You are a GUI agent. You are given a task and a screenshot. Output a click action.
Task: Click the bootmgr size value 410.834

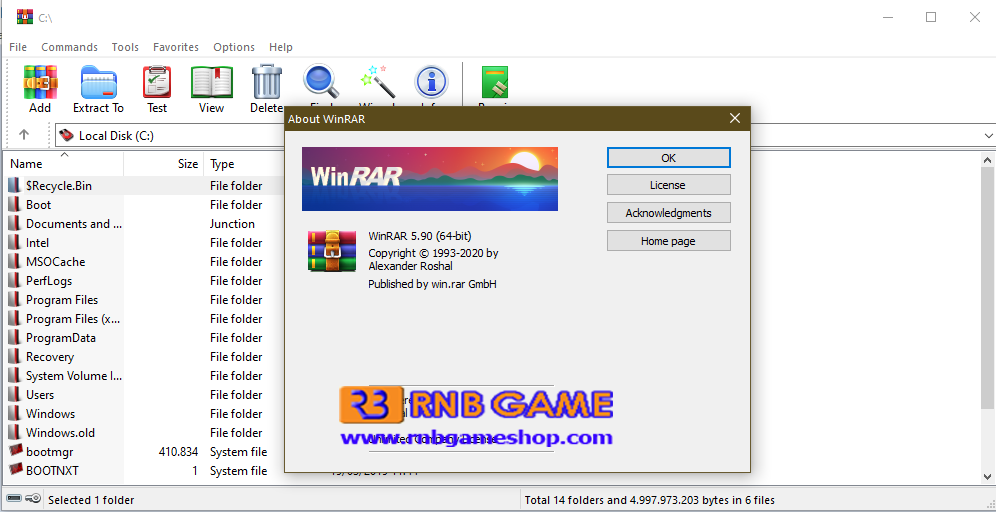(x=178, y=452)
